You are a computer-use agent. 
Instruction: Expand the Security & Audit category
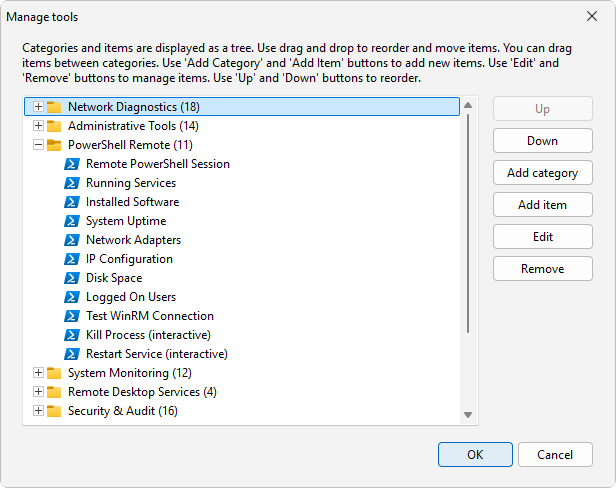click(38, 411)
